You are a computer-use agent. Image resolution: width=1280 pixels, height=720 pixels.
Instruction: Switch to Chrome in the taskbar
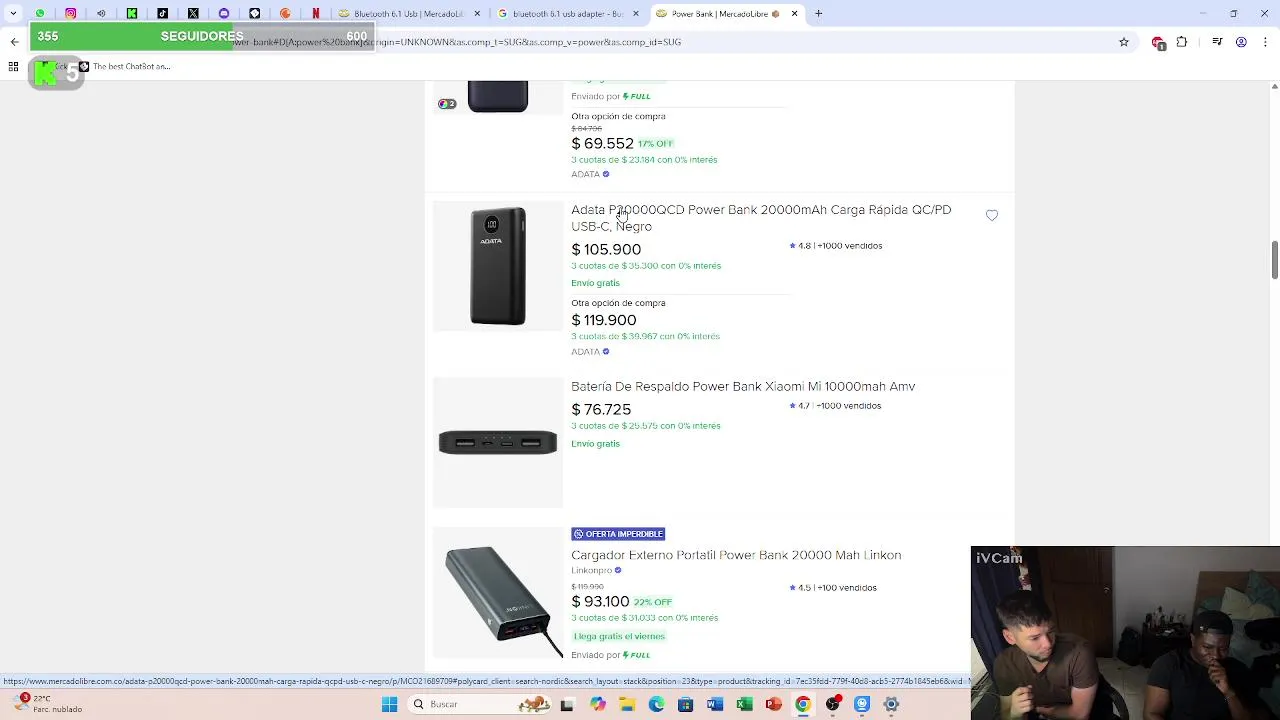point(802,704)
